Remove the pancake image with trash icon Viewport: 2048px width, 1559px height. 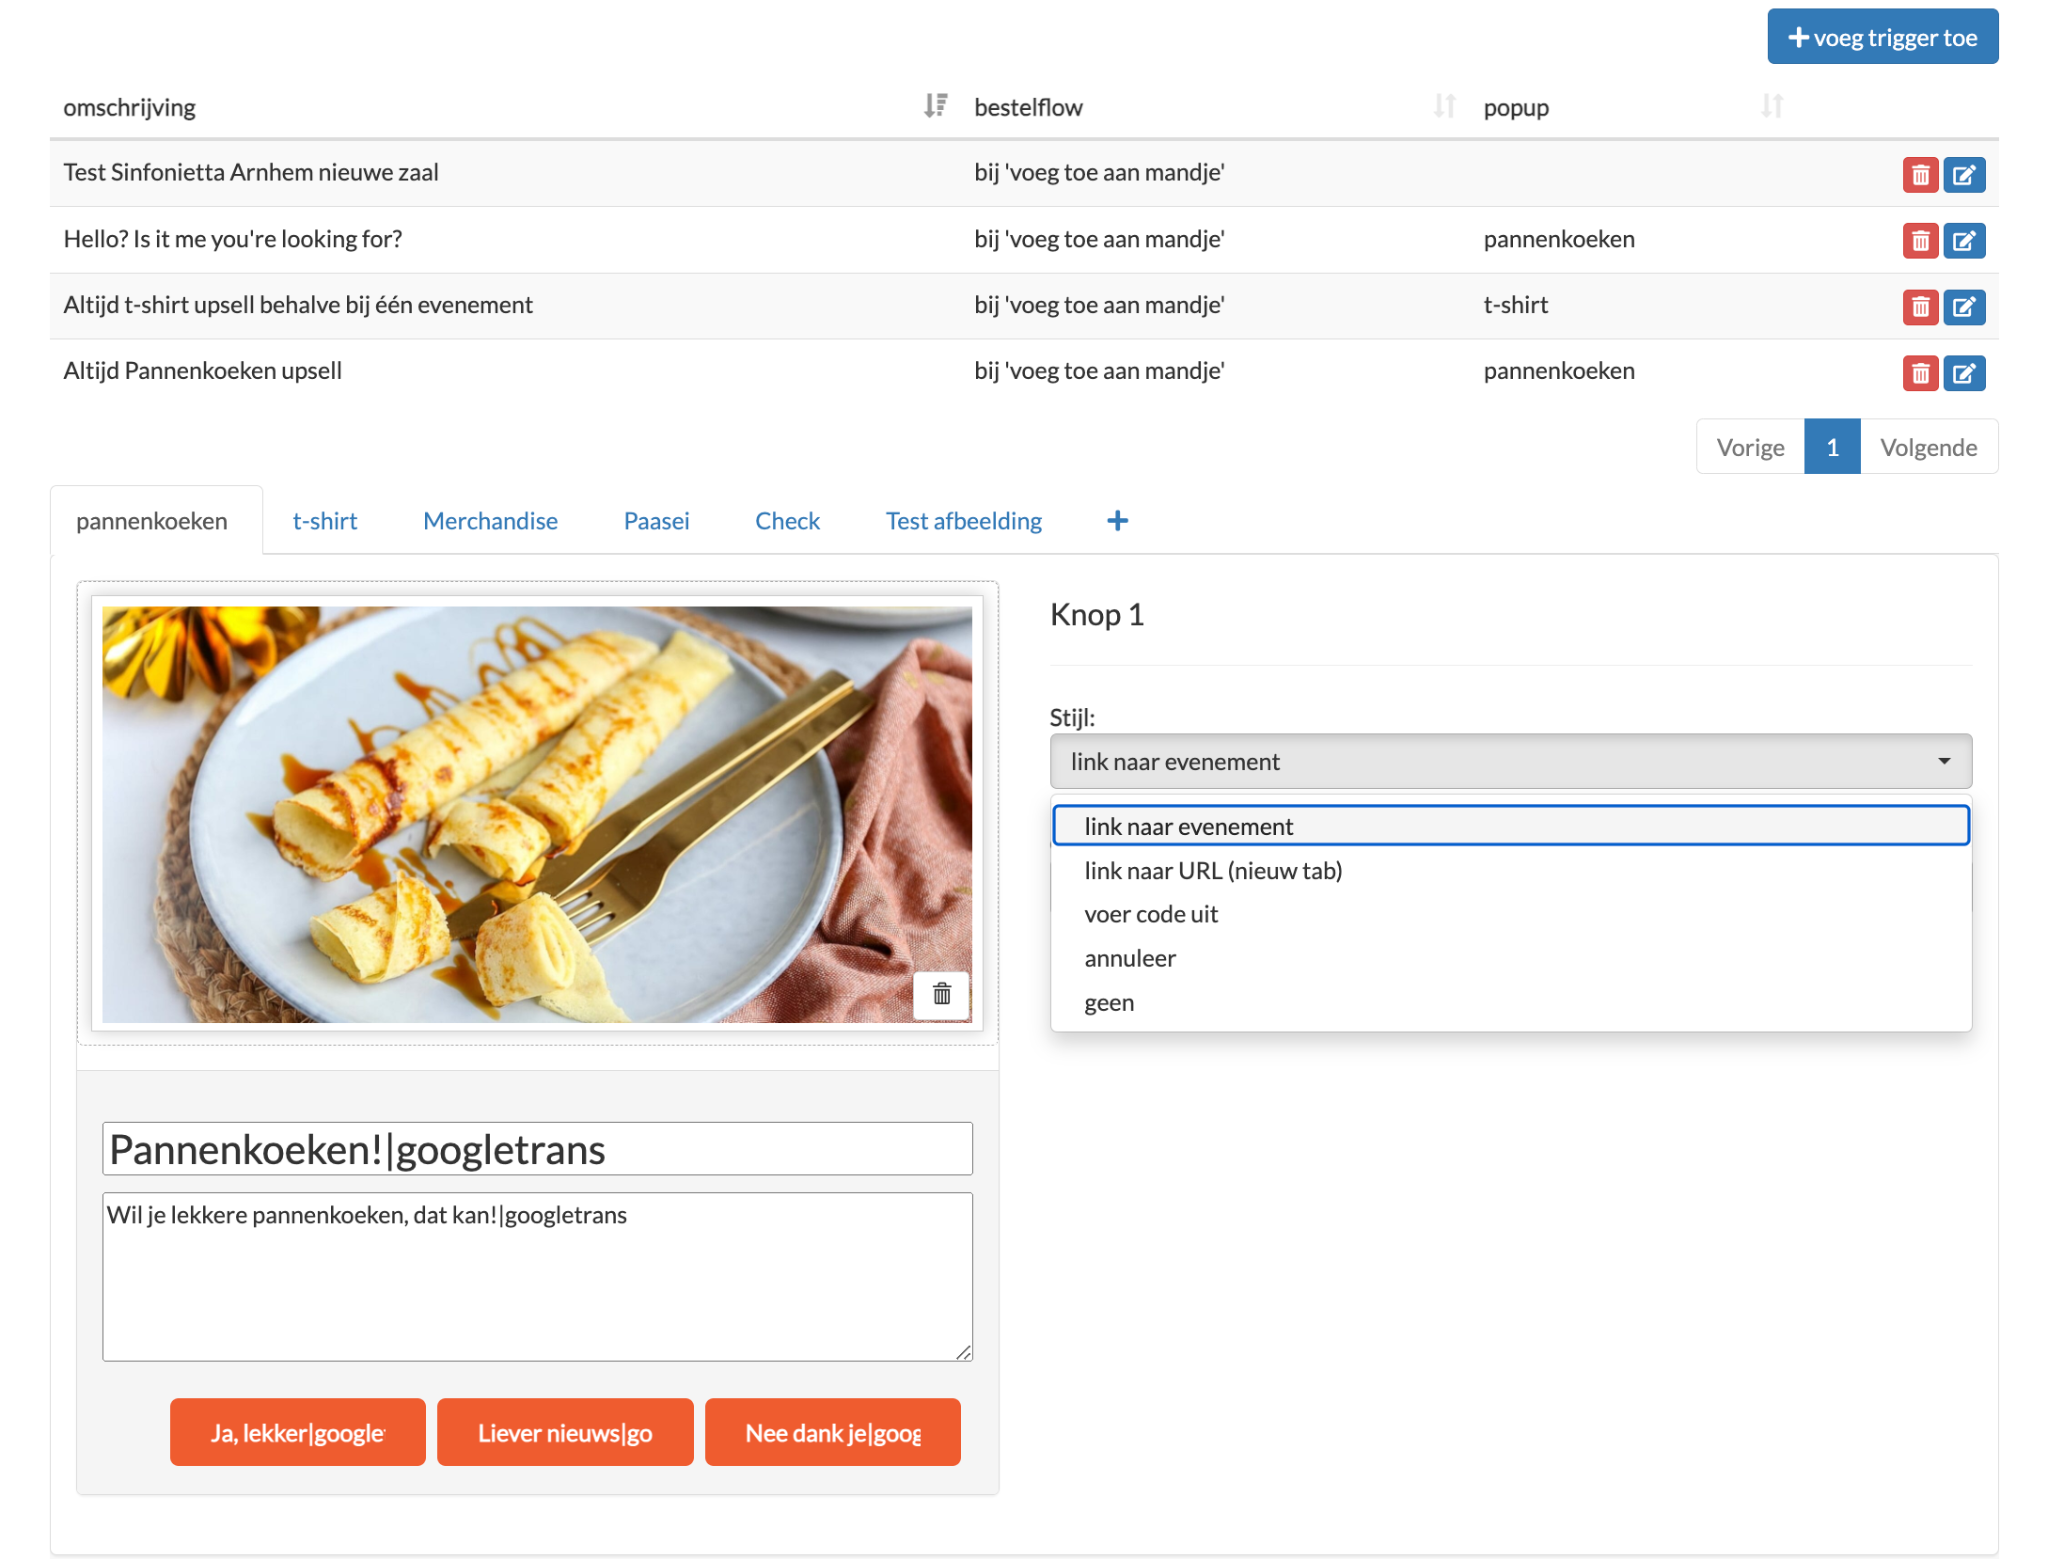[x=941, y=994]
